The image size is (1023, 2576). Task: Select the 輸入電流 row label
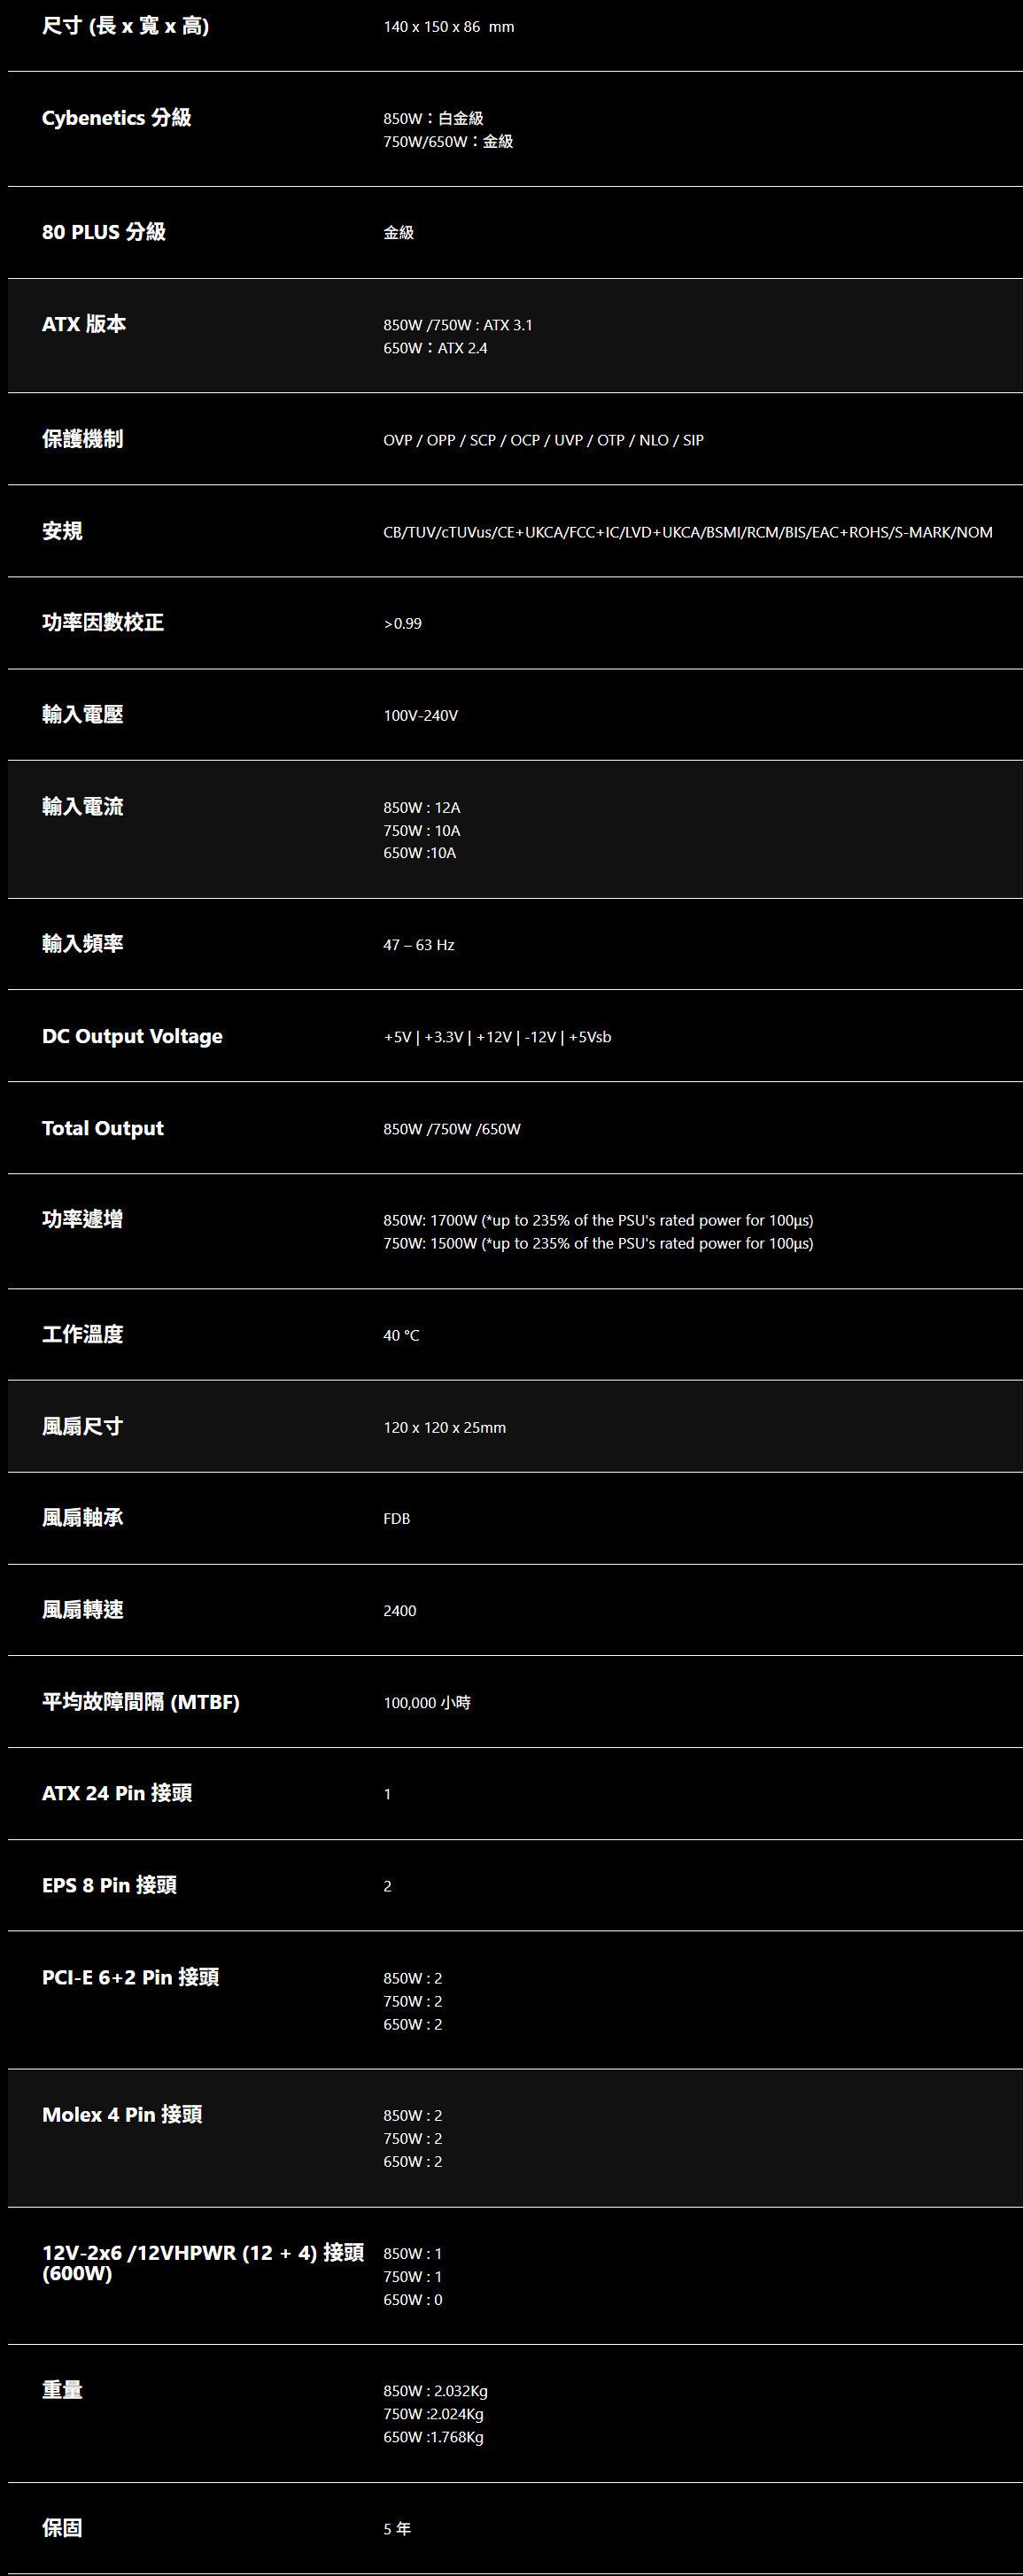82,807
